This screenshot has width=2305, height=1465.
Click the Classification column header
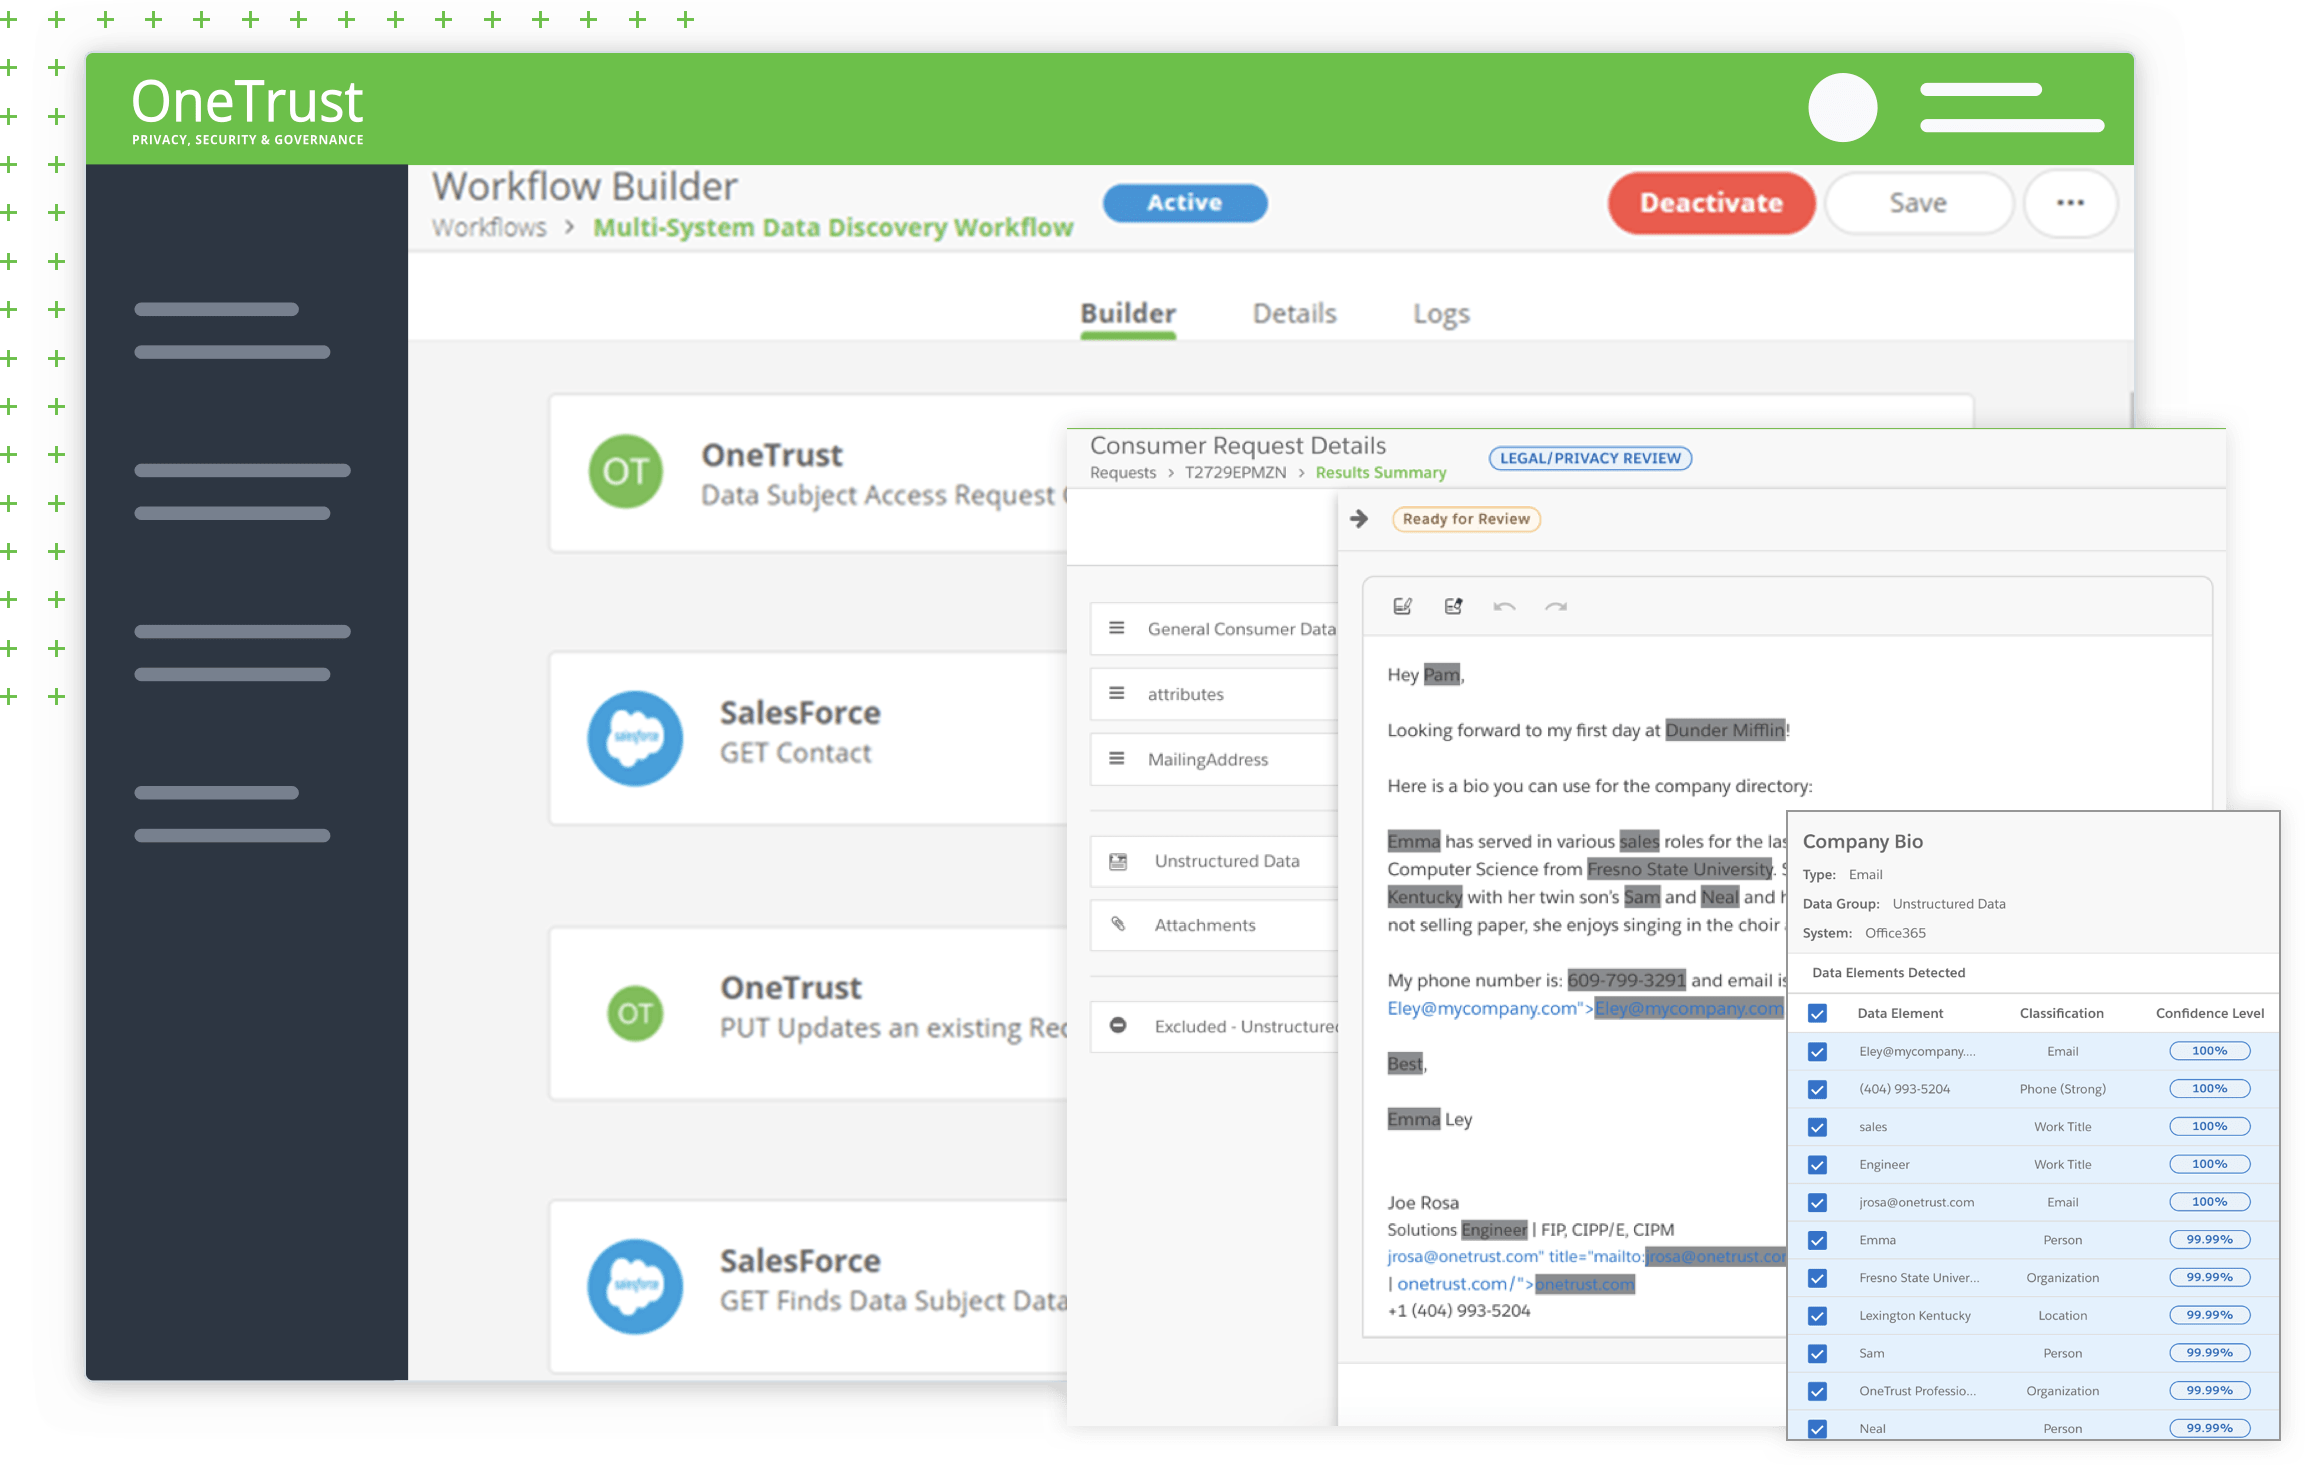click(2061, 1013)
